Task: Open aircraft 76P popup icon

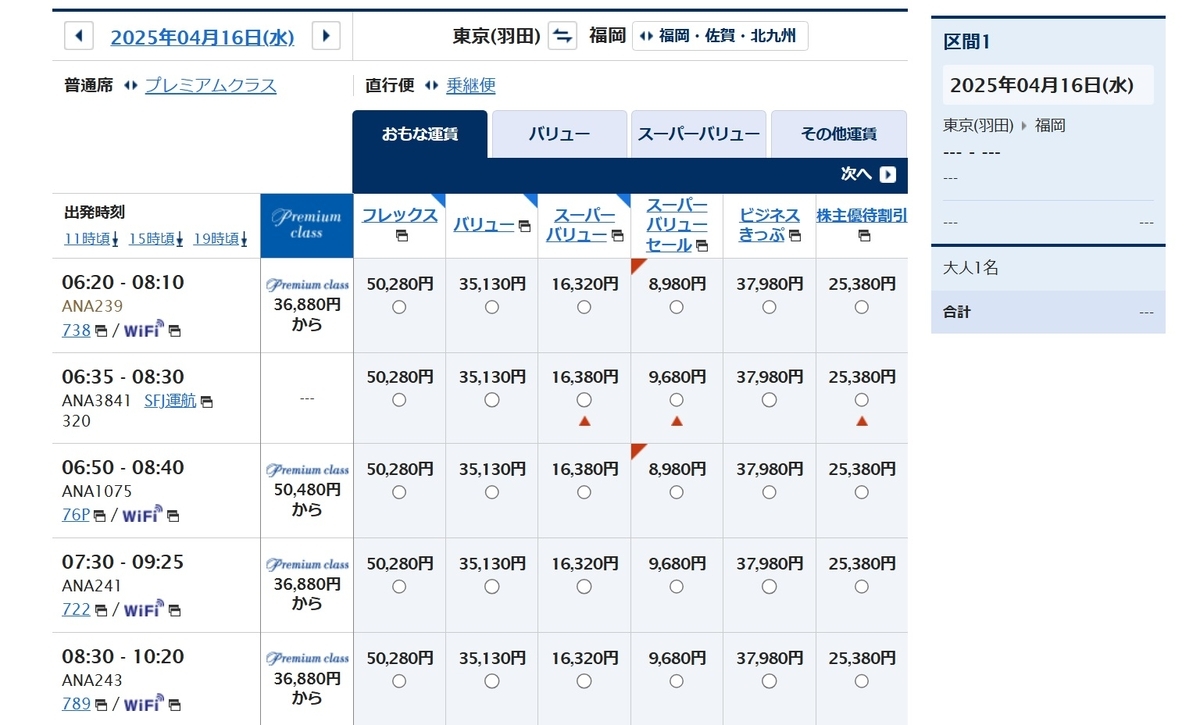Action: [x=100, y=516]
